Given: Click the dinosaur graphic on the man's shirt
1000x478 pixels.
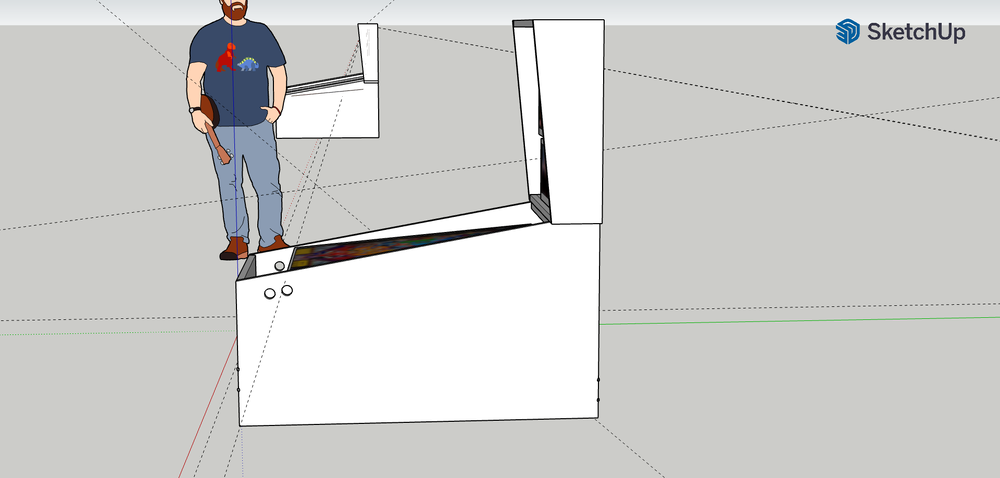Looking at the screenshot, I should point(237,58).
